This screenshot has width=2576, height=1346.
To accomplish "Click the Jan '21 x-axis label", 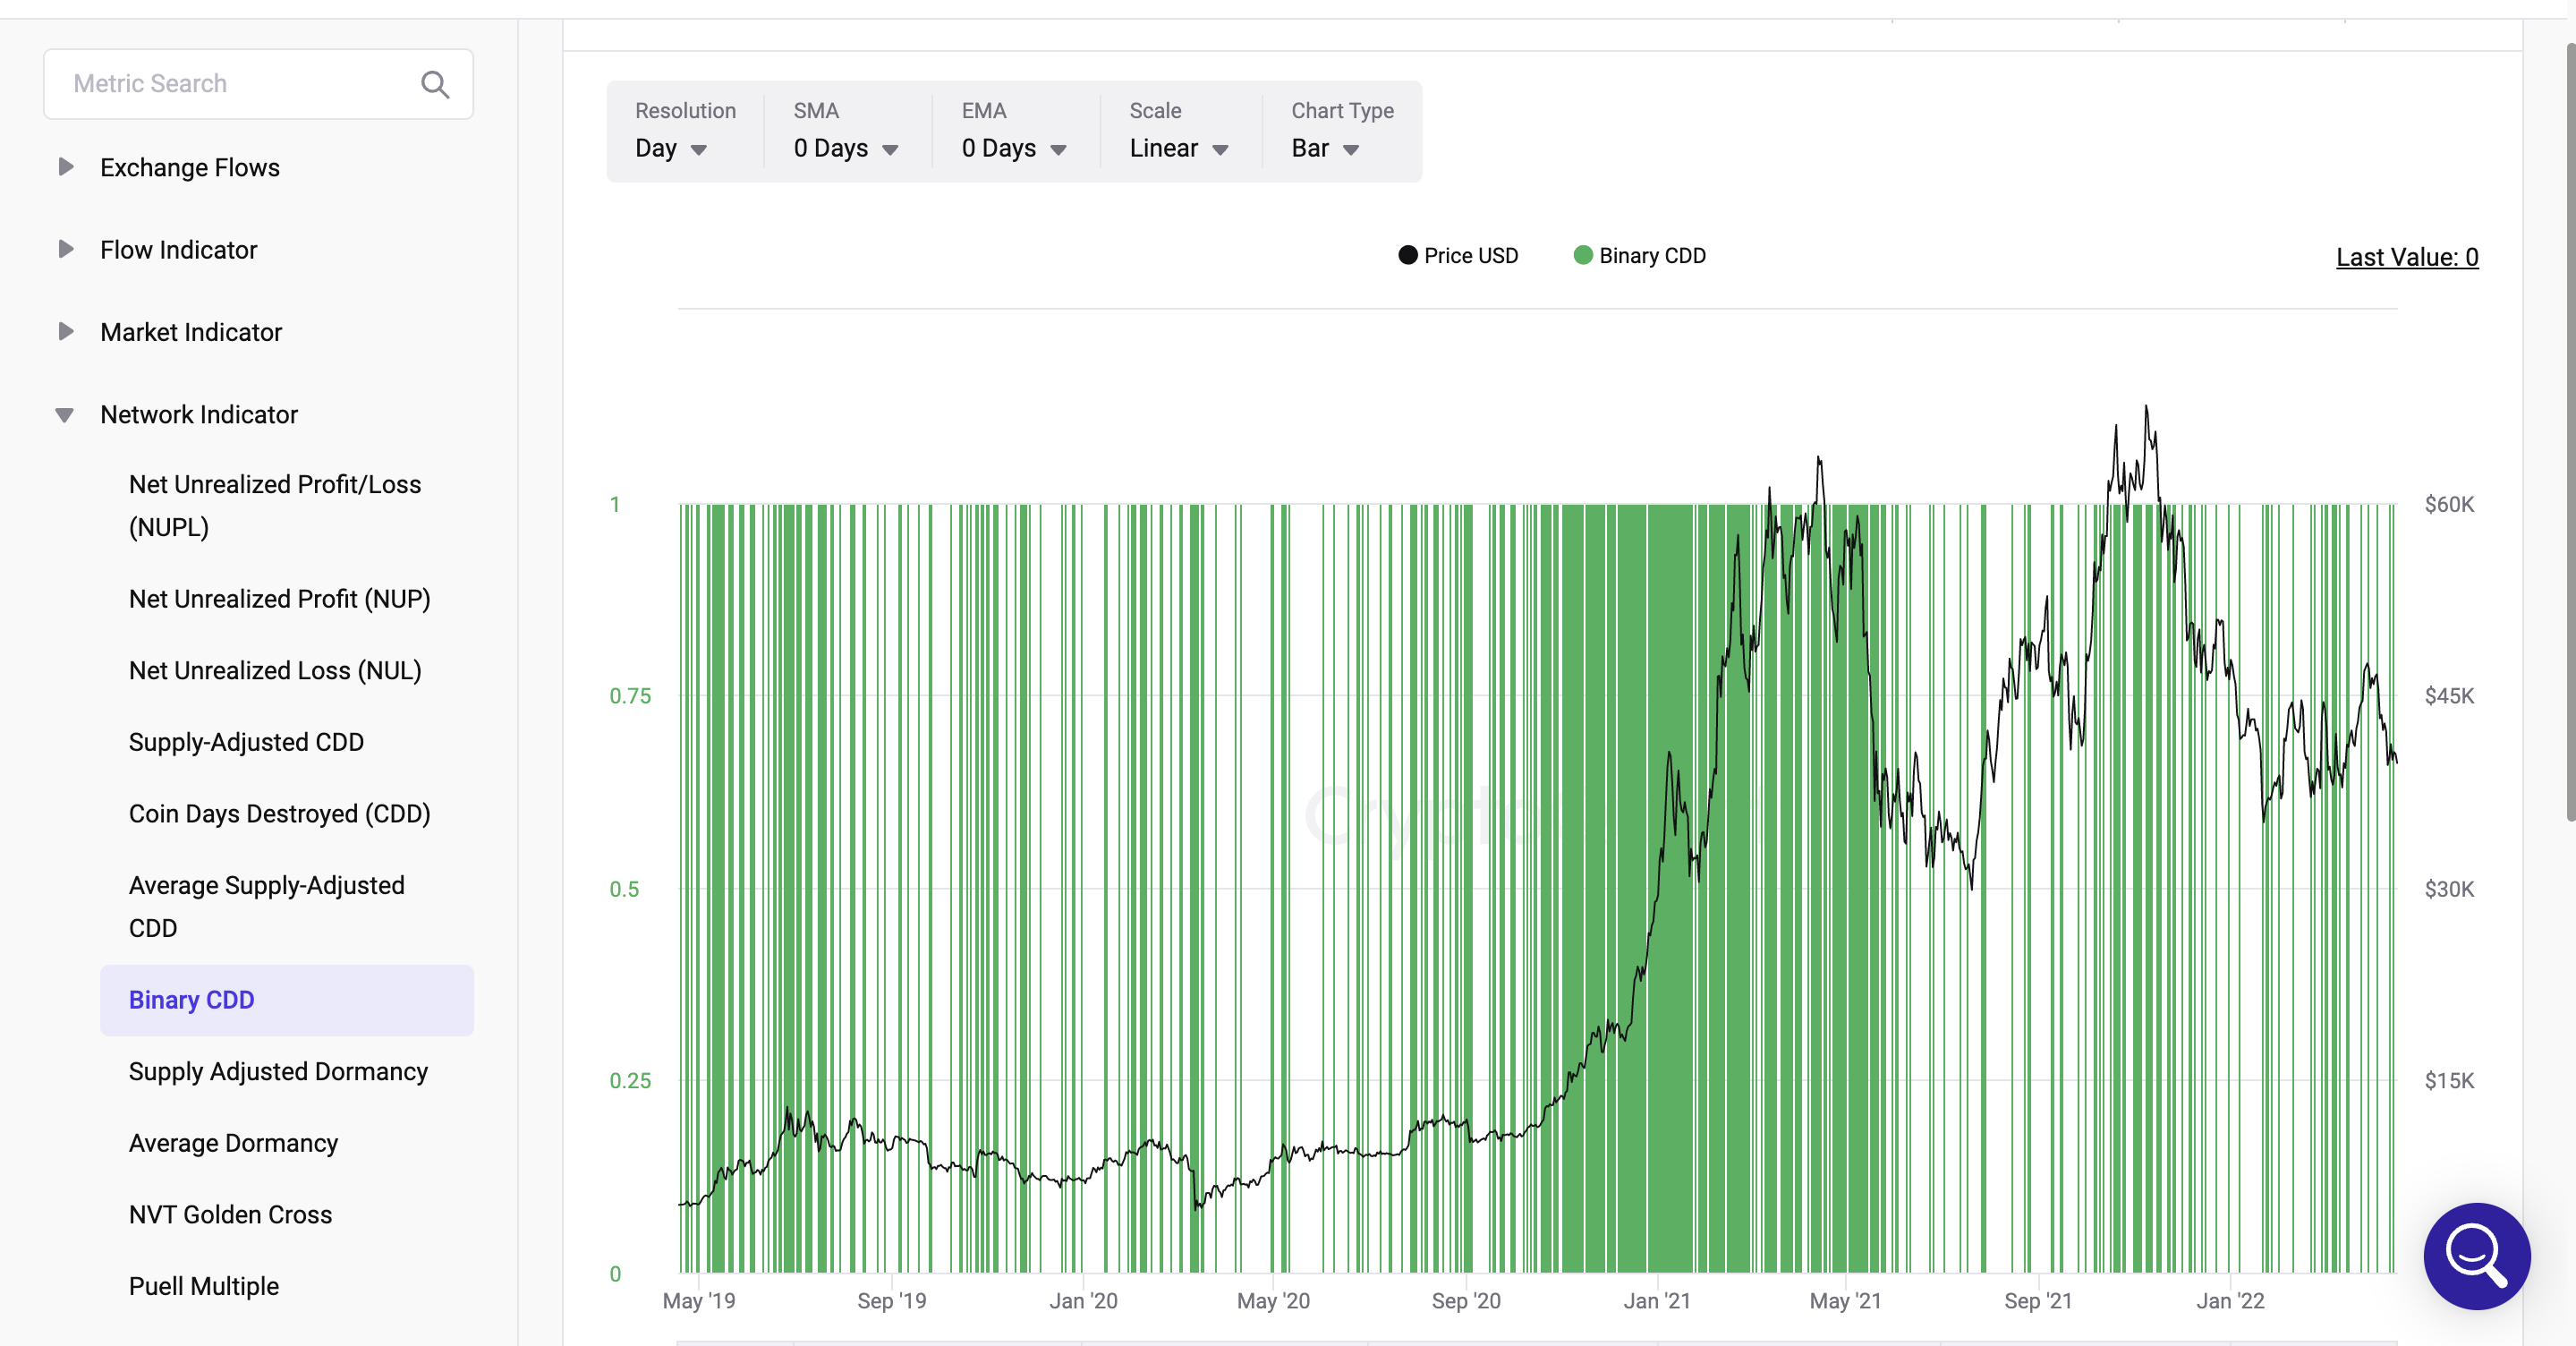I will tap(1656, 1300).
